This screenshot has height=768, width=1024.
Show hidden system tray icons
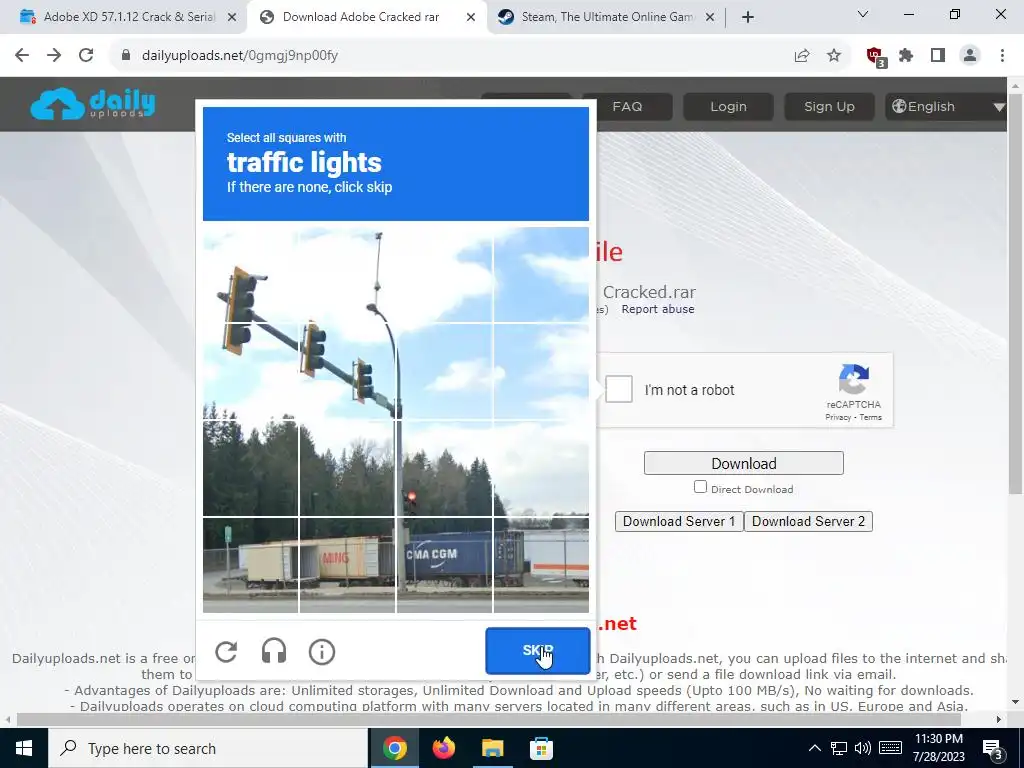click(814, 748)
